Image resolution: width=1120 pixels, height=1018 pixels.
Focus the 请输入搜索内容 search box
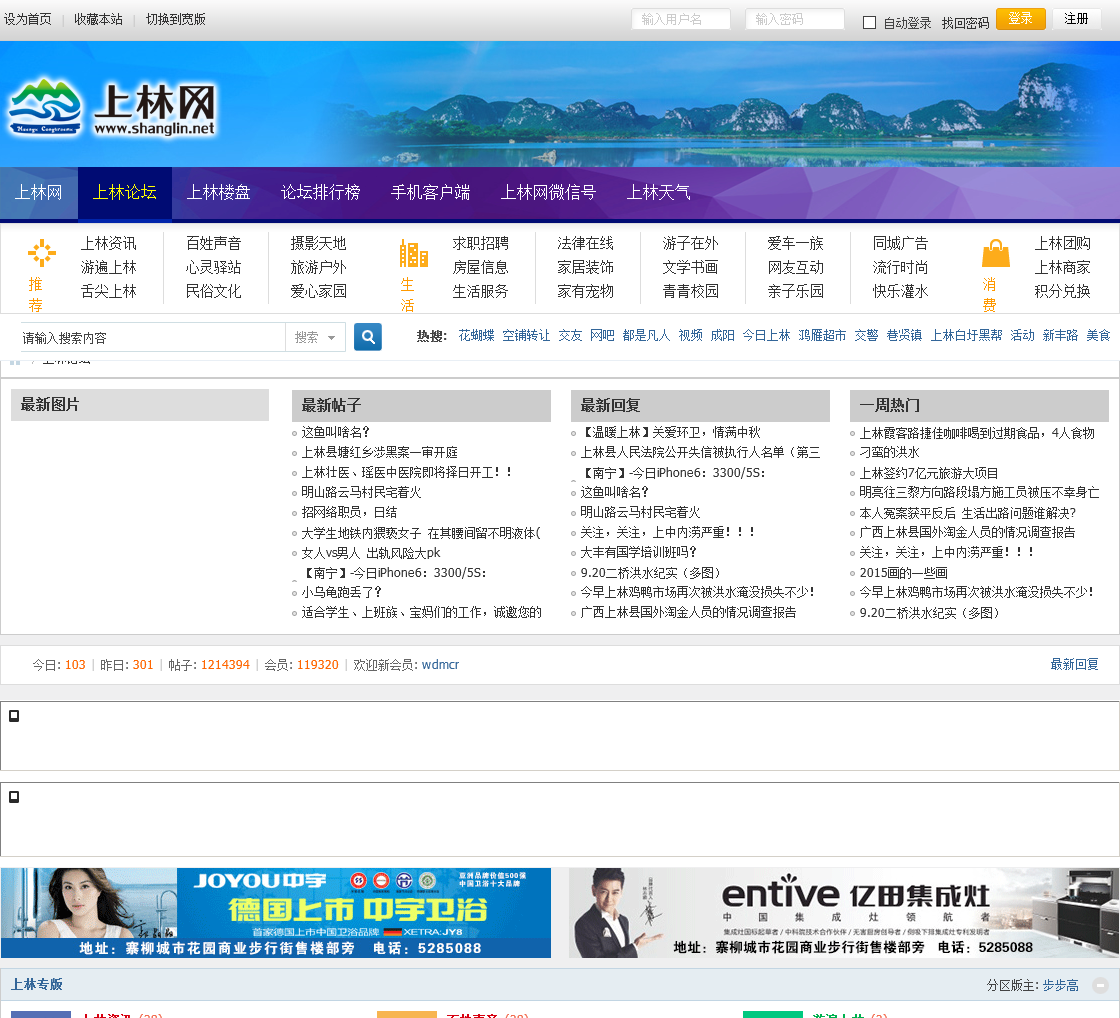(x=150, y=338)
